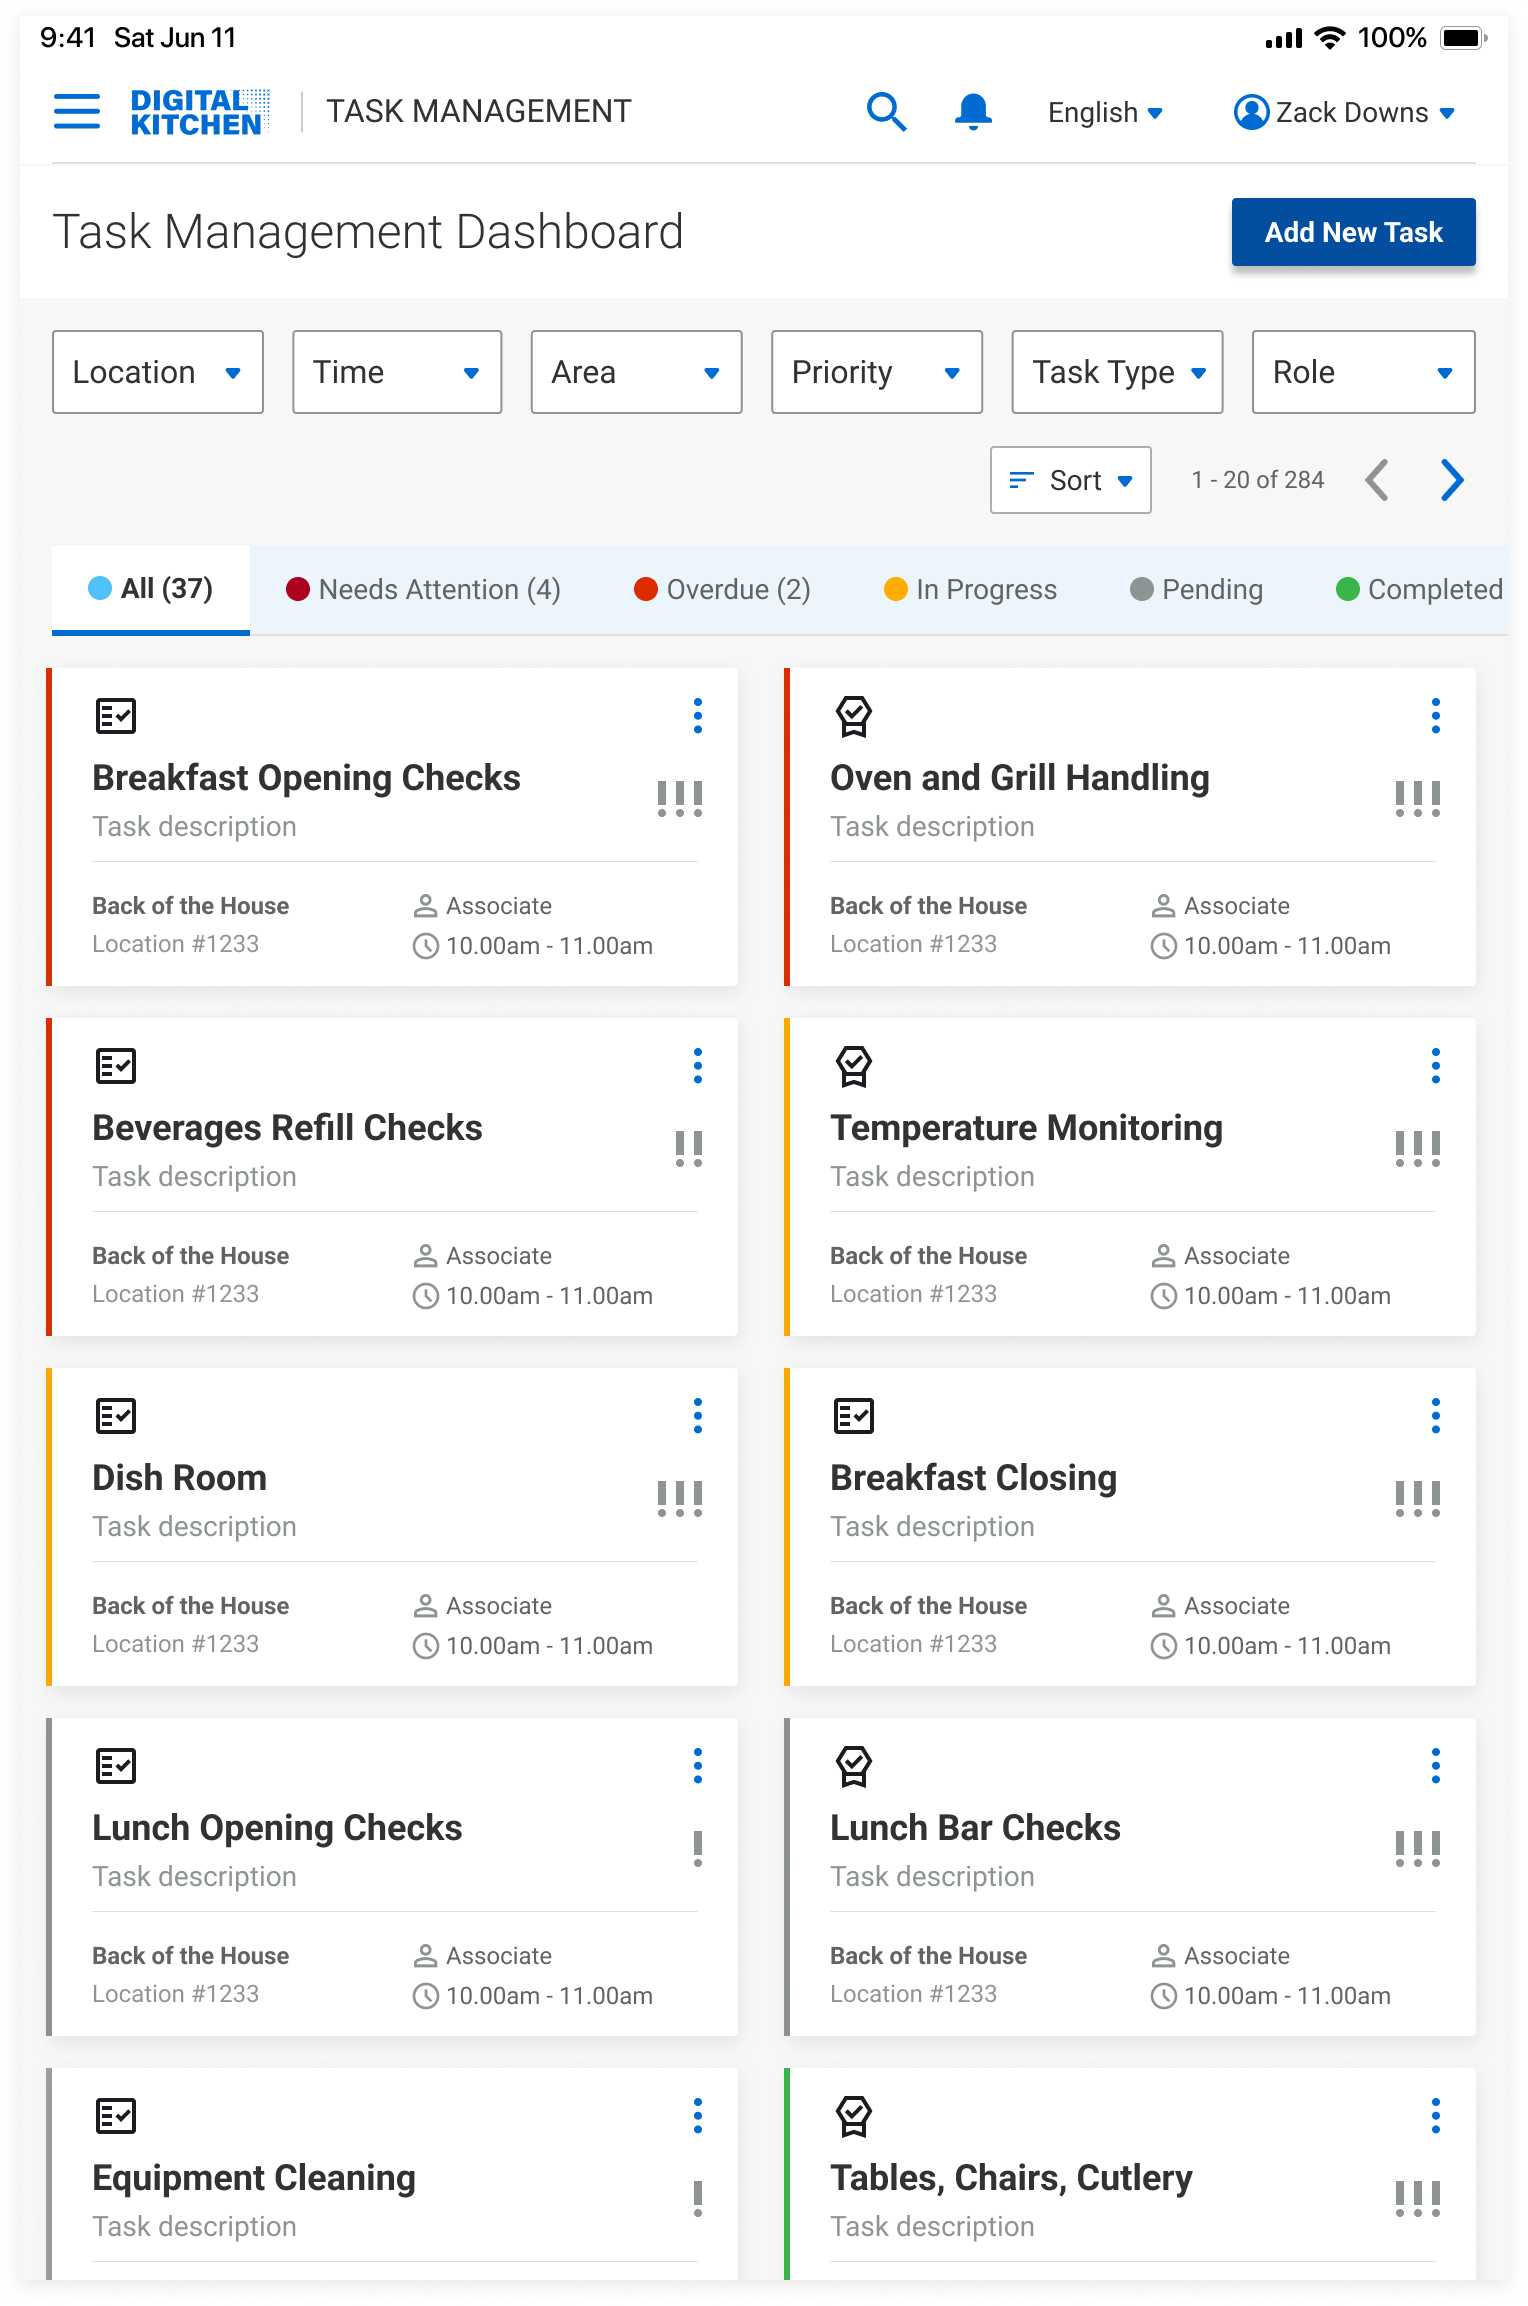Image resolution: width=1528 pixels, height=2306 pixels.
Task: Open three-dot menu on Temperature Monitoring card
Action: [x=1435, y=1066]
